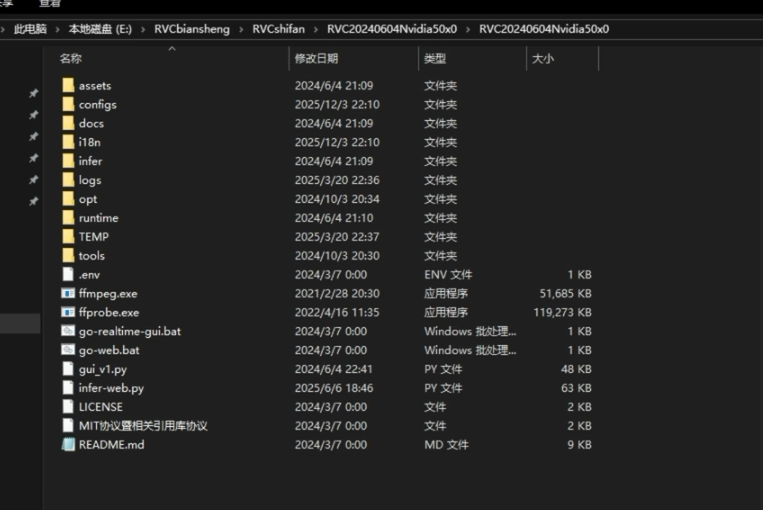Click the pin icon beside the opt row
Viewport: 763px width, 510px height.
pyautogui.click(x=33, y=201)
